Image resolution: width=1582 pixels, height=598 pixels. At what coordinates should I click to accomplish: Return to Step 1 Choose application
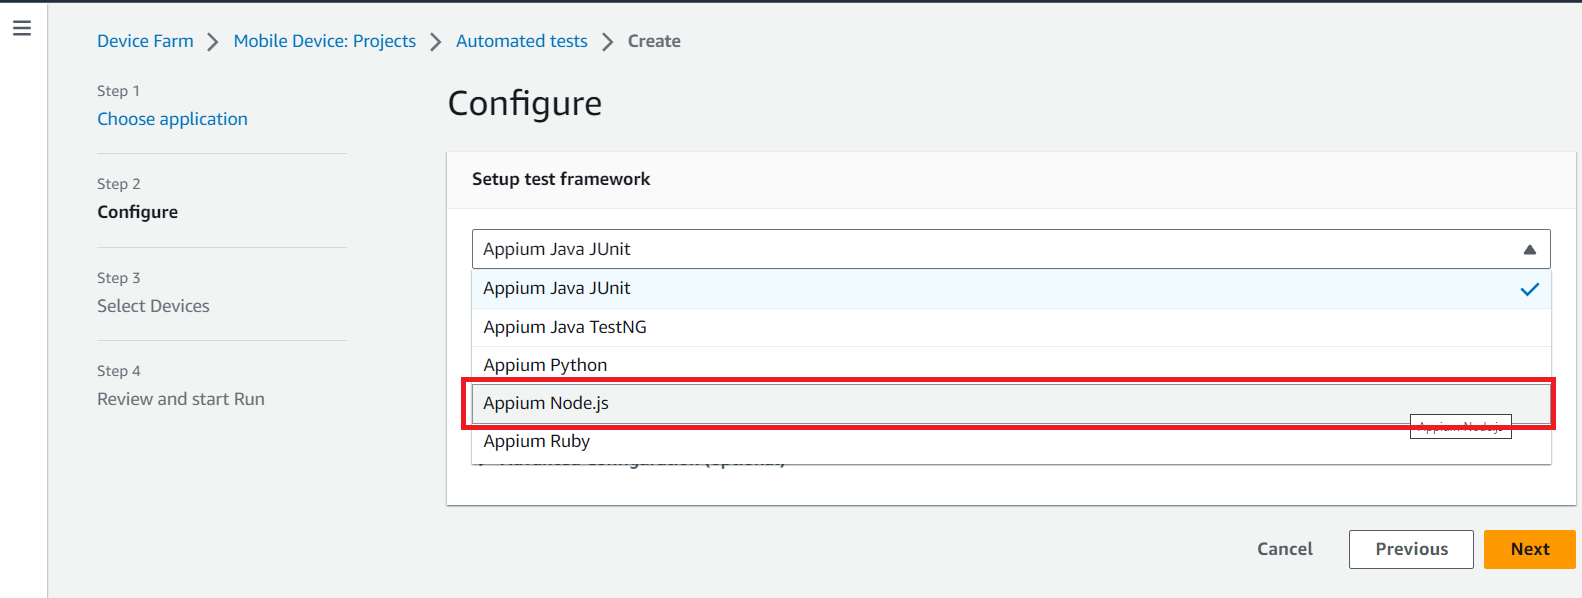pos(172,119)
